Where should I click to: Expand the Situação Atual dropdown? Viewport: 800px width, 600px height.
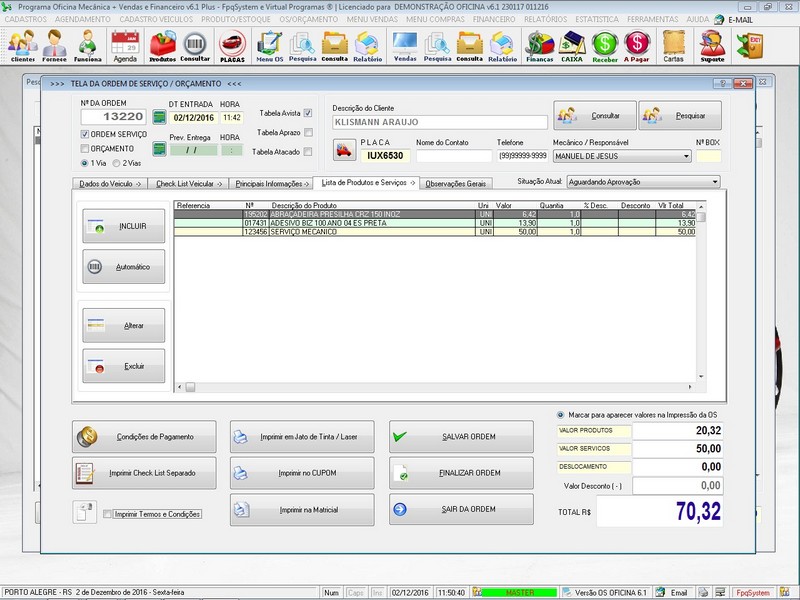(715, 182)
